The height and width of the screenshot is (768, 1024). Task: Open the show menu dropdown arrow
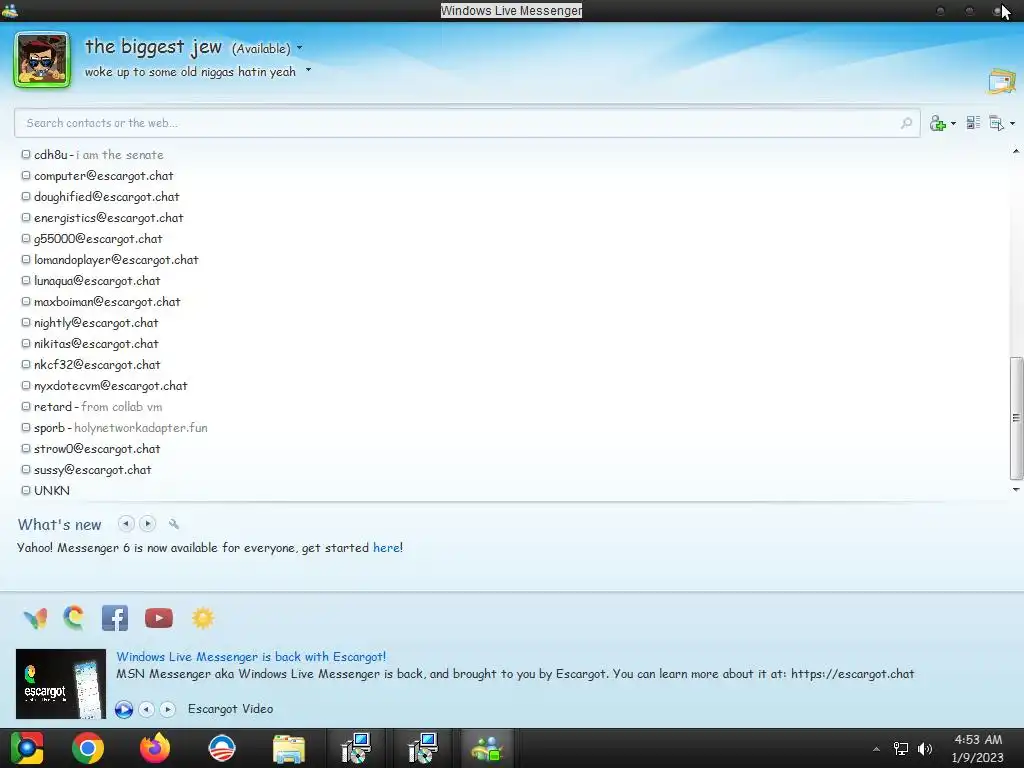[1012, 123]
